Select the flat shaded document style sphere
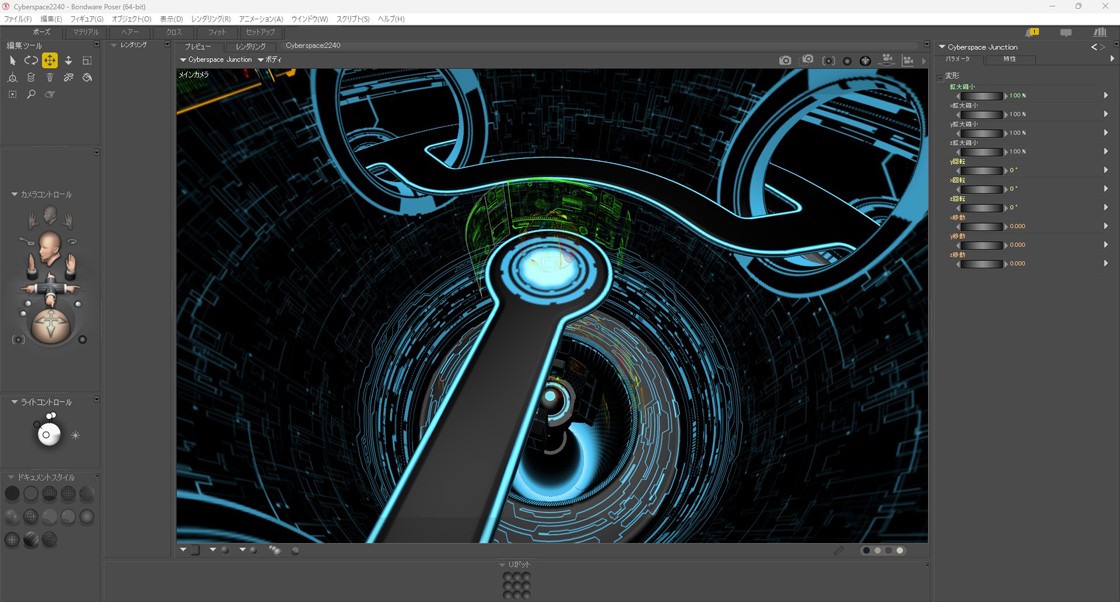1120x602 pixels. click(12, 516)
